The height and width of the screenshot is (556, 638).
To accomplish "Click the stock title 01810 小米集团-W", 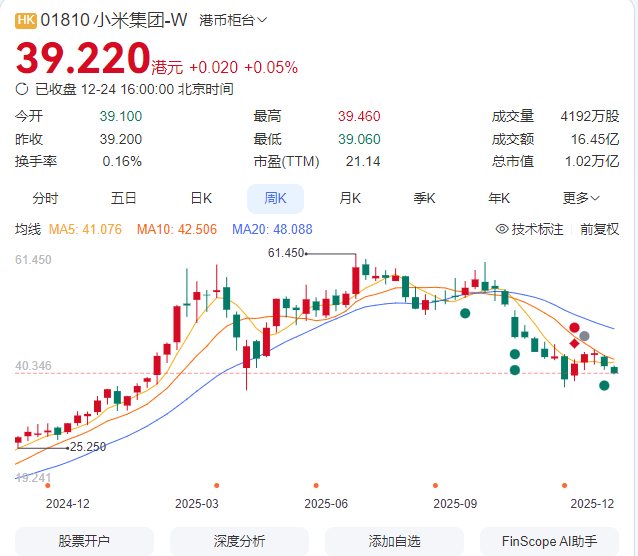I will pos(114,20).
